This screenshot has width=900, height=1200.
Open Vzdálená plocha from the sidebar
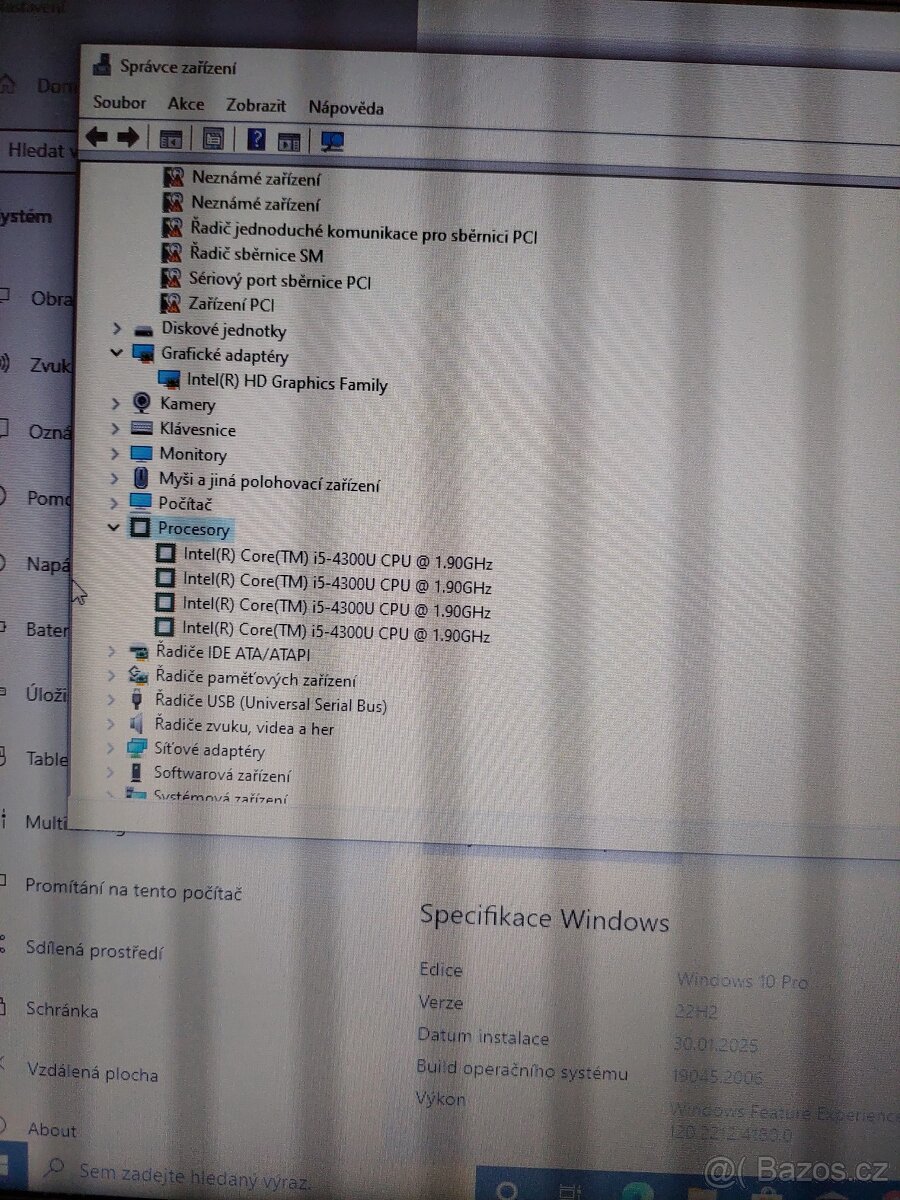tap(95, 1075)
